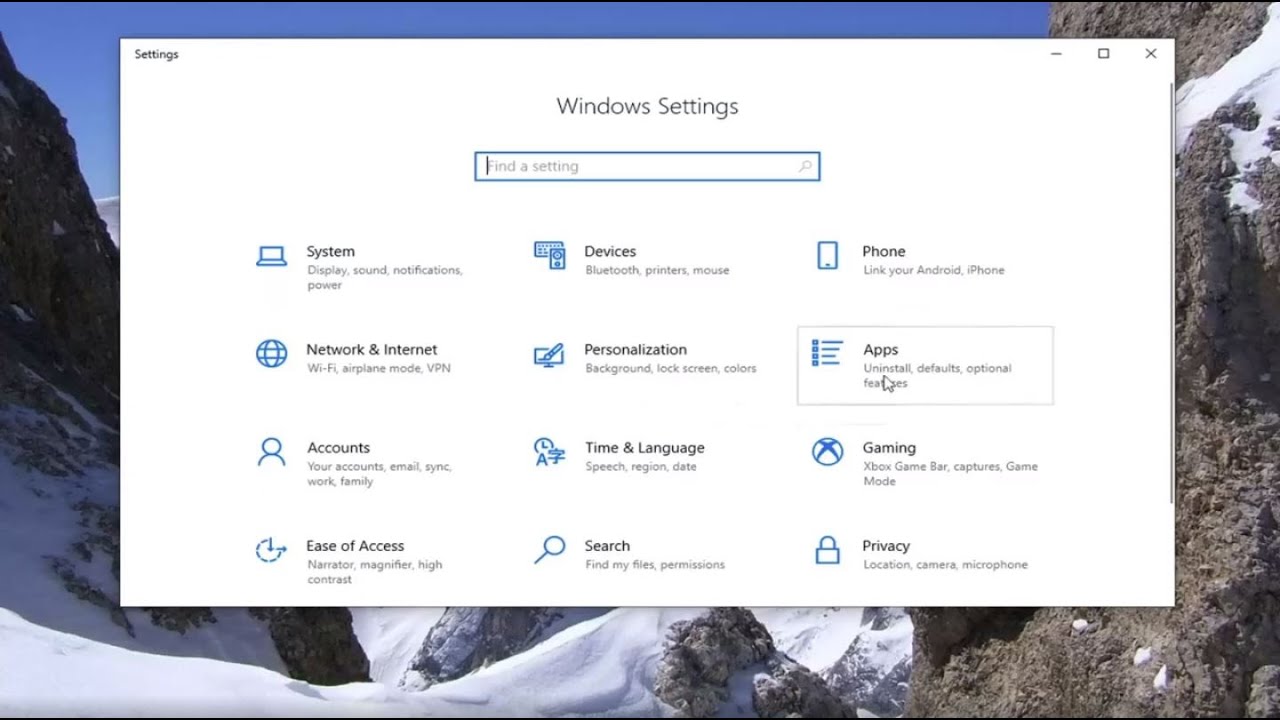The width and height of the screenshot is (1280, 720).
Task: Maximize the Settings window
Action: tap(1104, 54)
